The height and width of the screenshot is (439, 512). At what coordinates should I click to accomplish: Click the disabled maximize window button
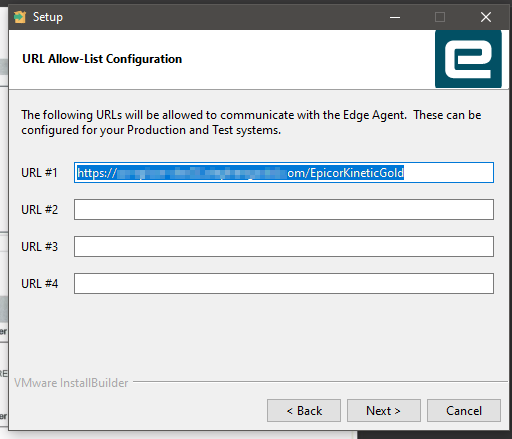click(x=440, y=17)
